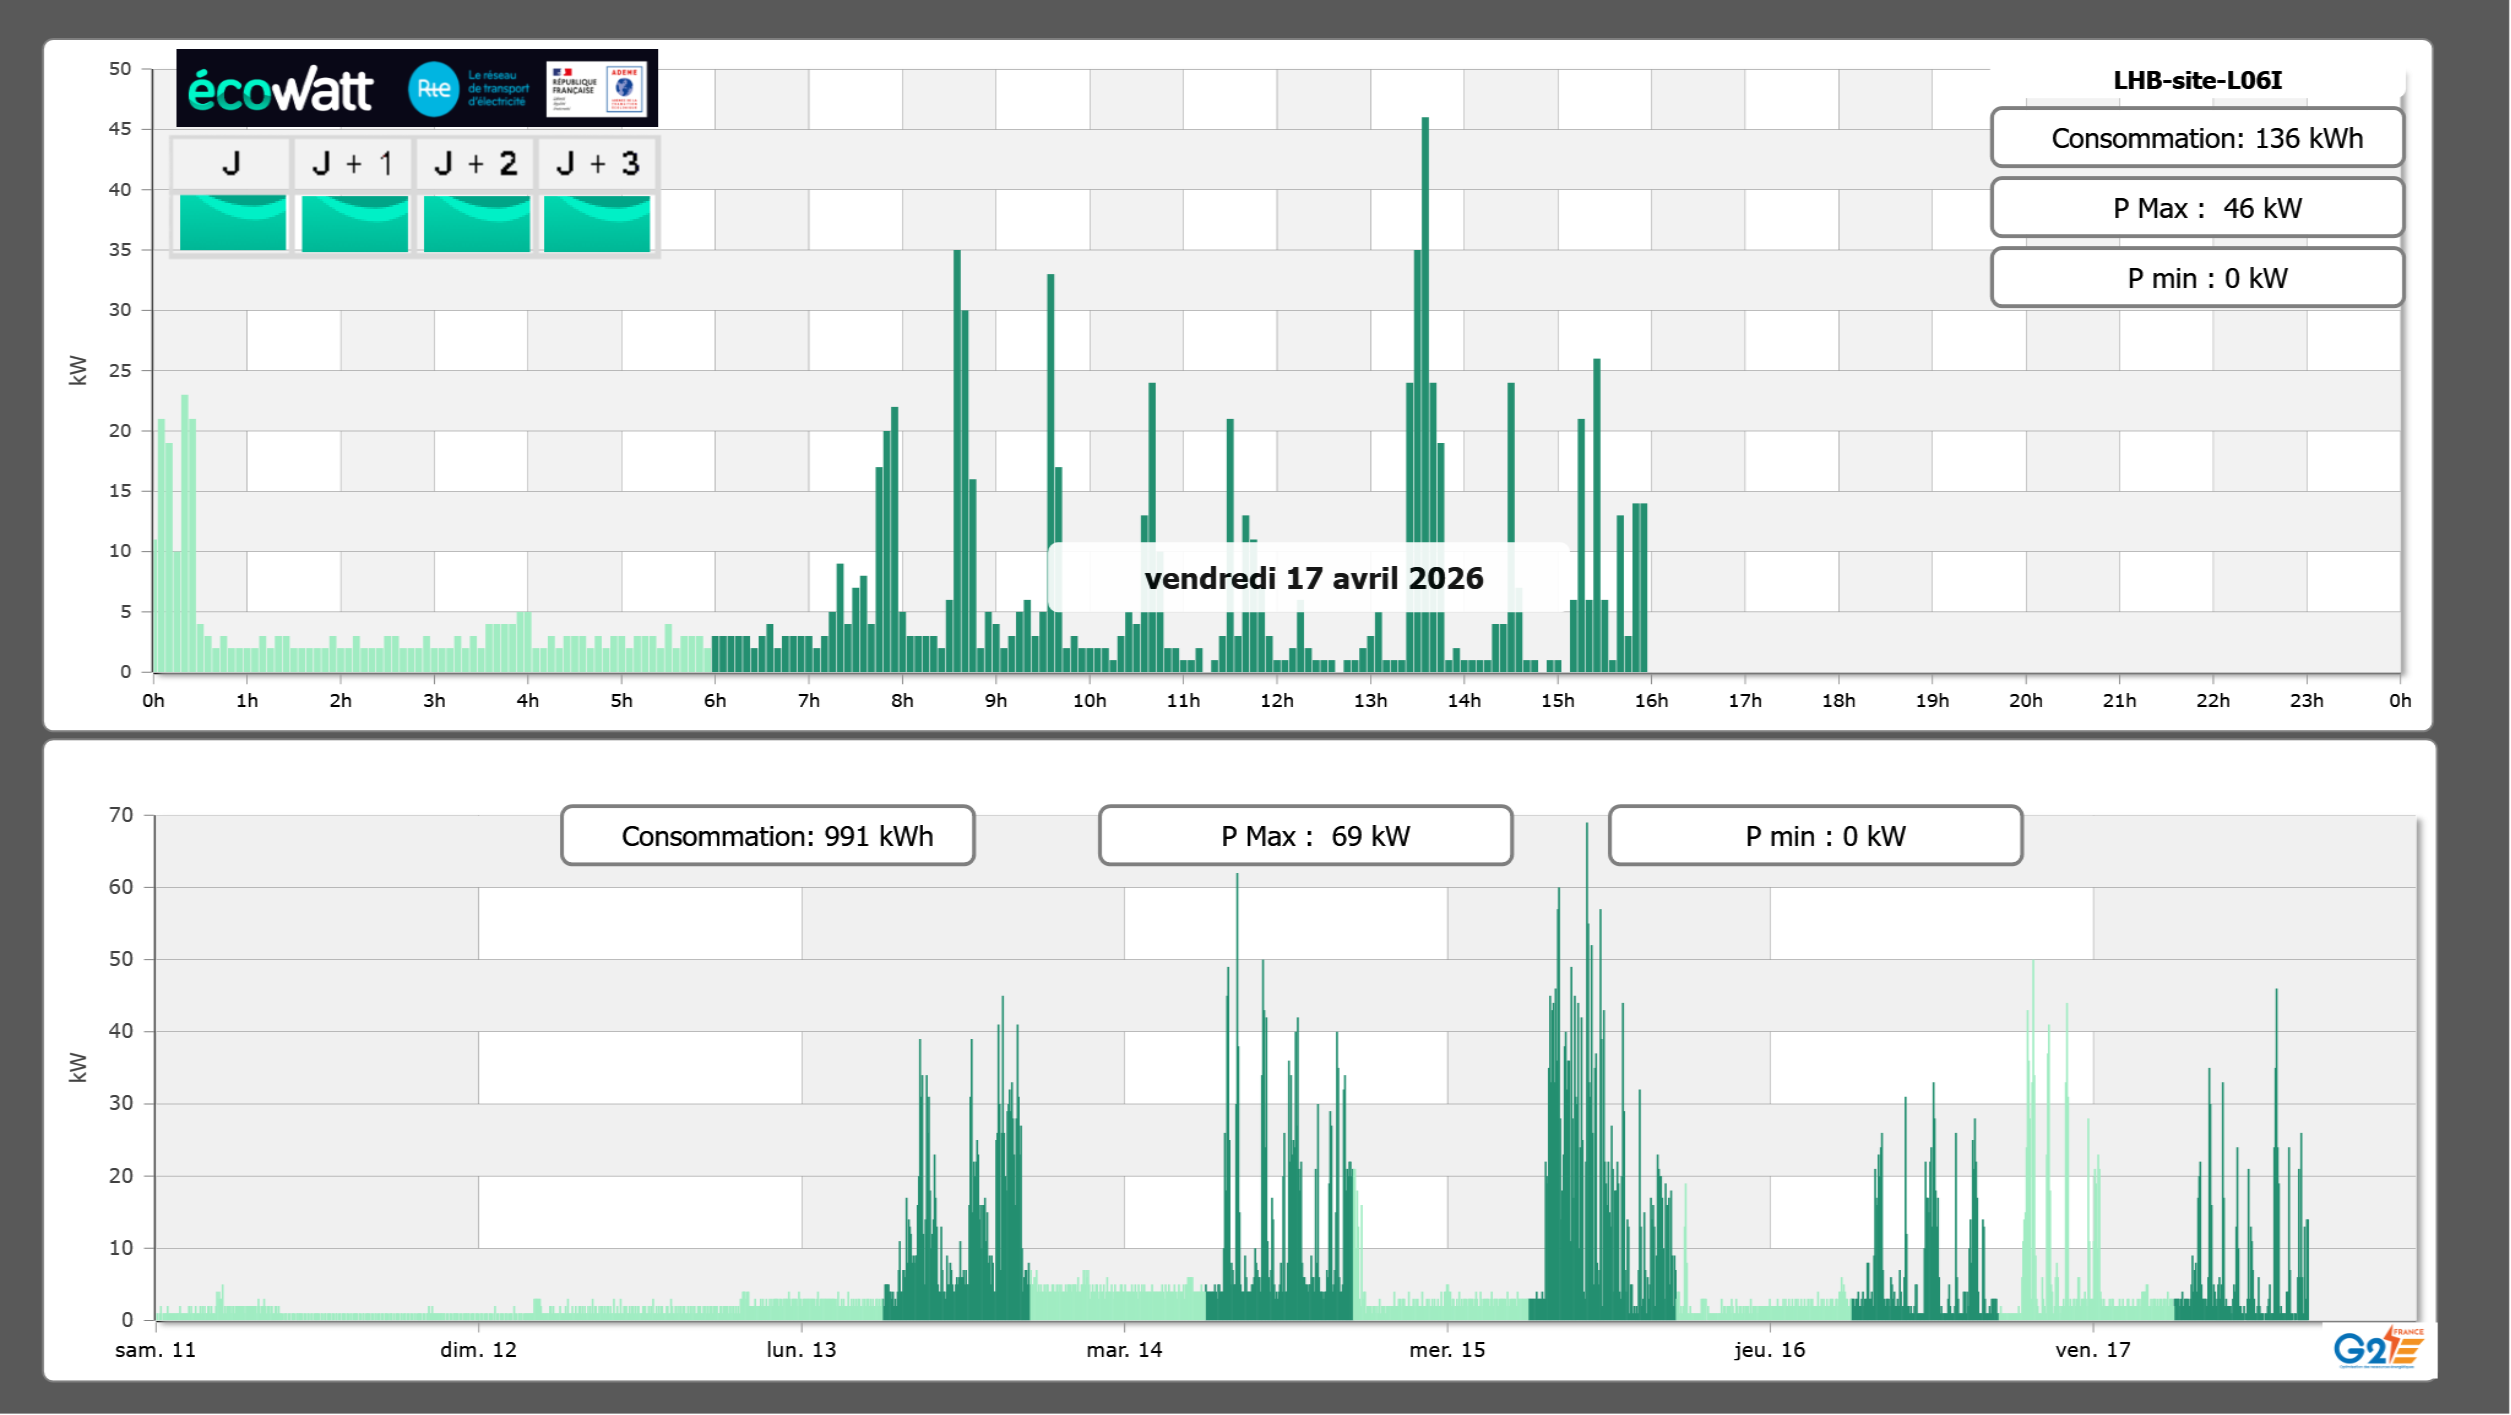
Task: Click the LHB-site-L06I site title
Action: [x=2197, y=80]
